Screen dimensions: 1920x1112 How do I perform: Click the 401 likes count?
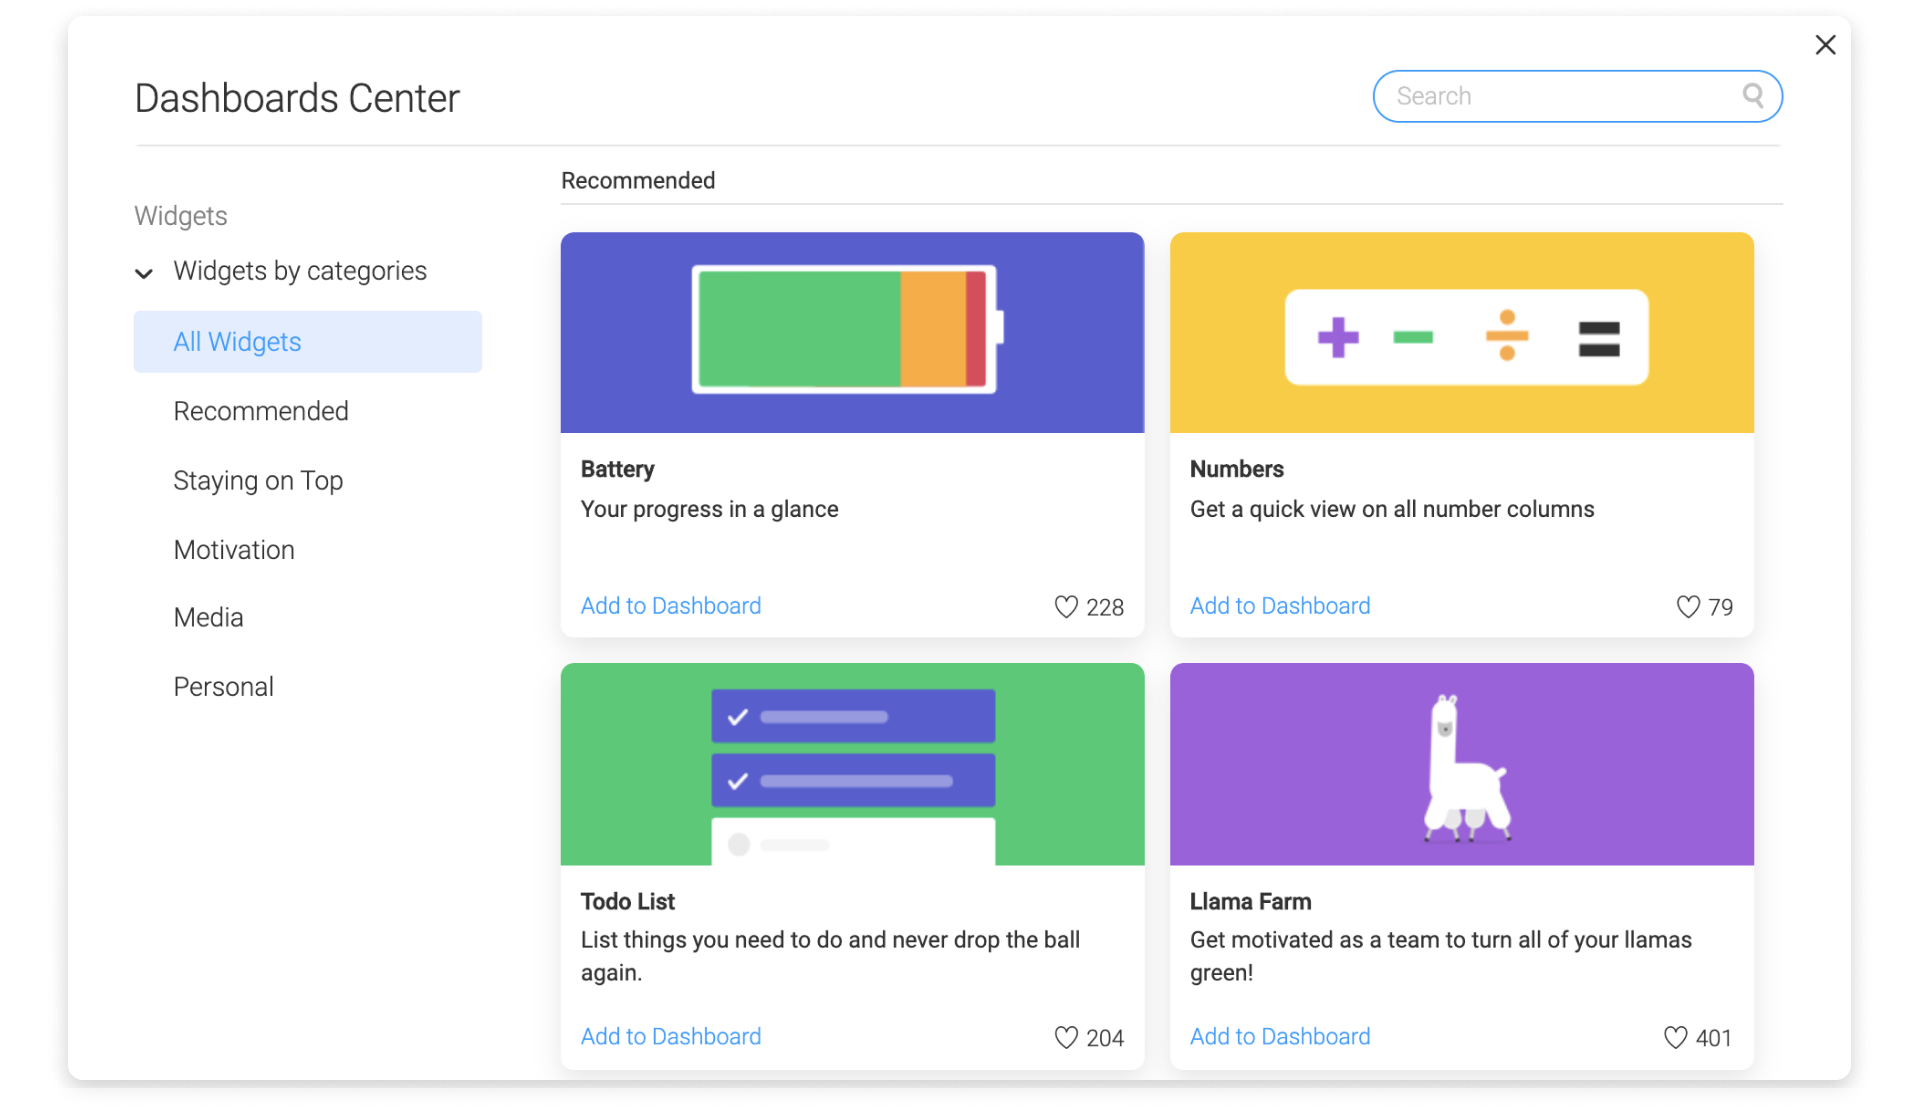click(1714, 1038)
